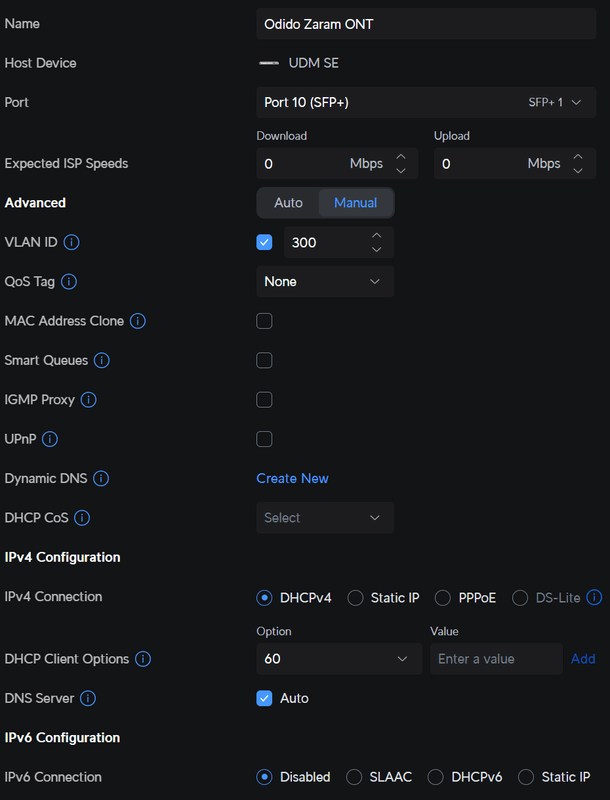The image size is (610, 800).
Task: Enable the Smart Queues checkbox
Action: (x=264, y=360)
